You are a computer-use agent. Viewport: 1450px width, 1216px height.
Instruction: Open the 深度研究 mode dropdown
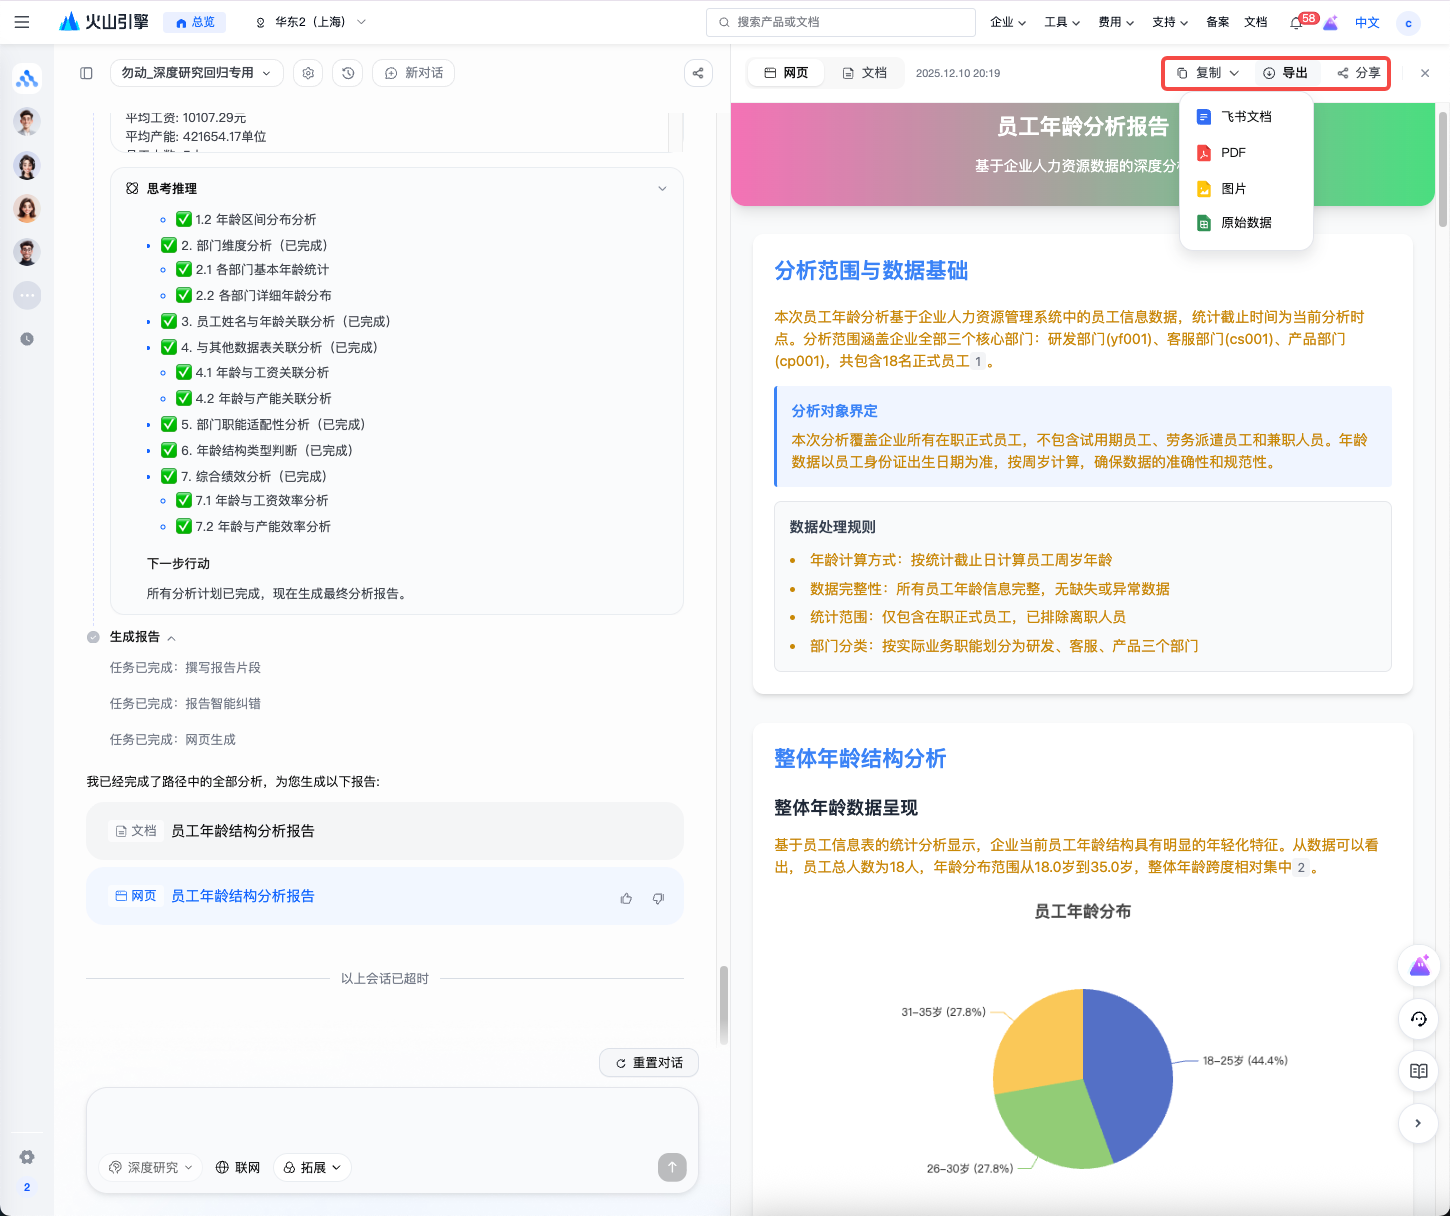[x=150, y=1167]
